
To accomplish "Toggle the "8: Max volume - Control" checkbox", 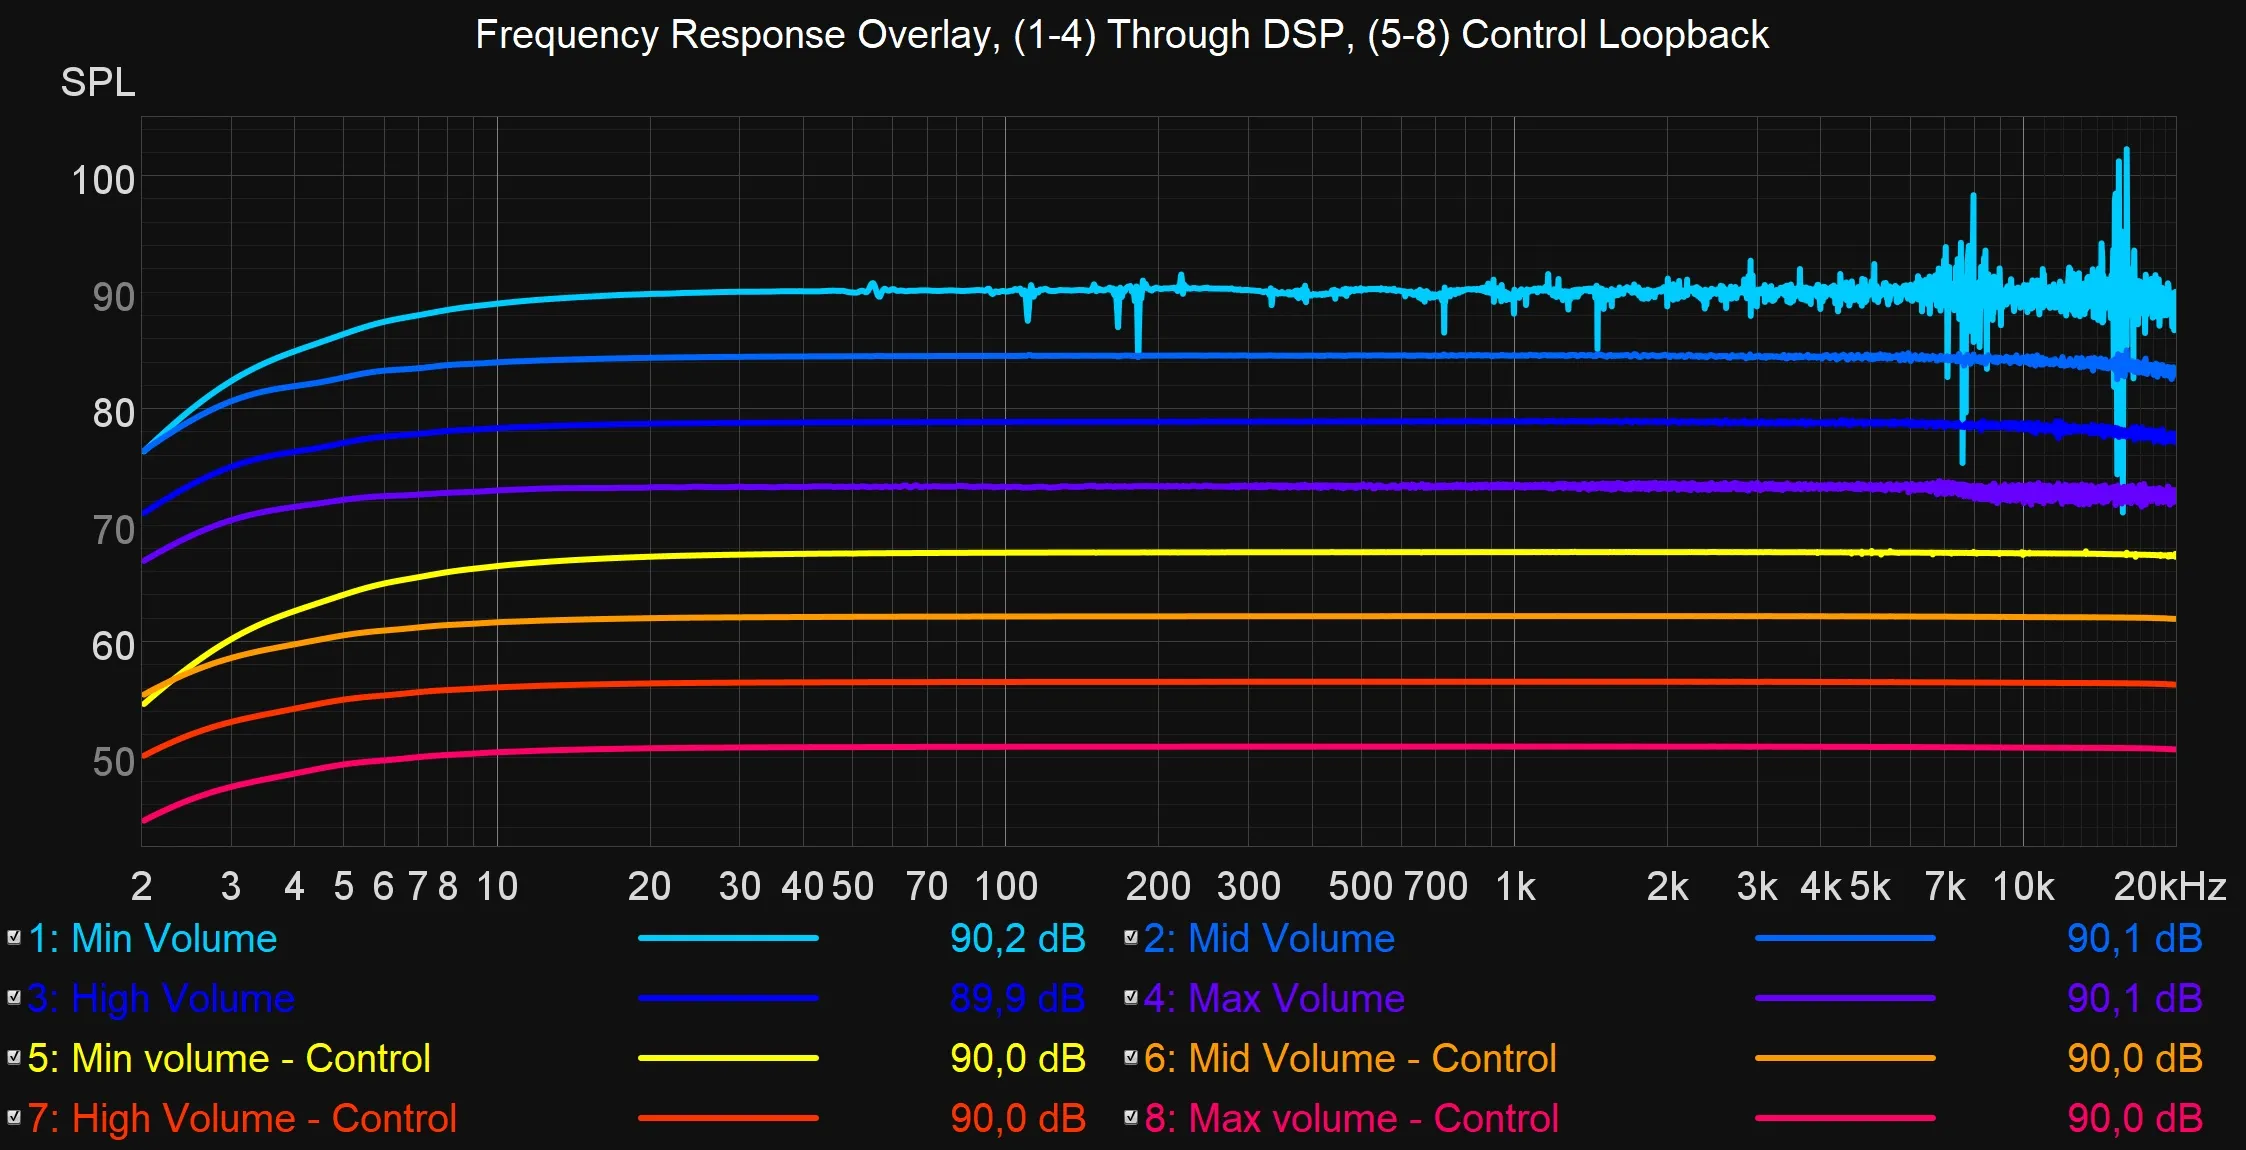I will pos(1131,1118).
